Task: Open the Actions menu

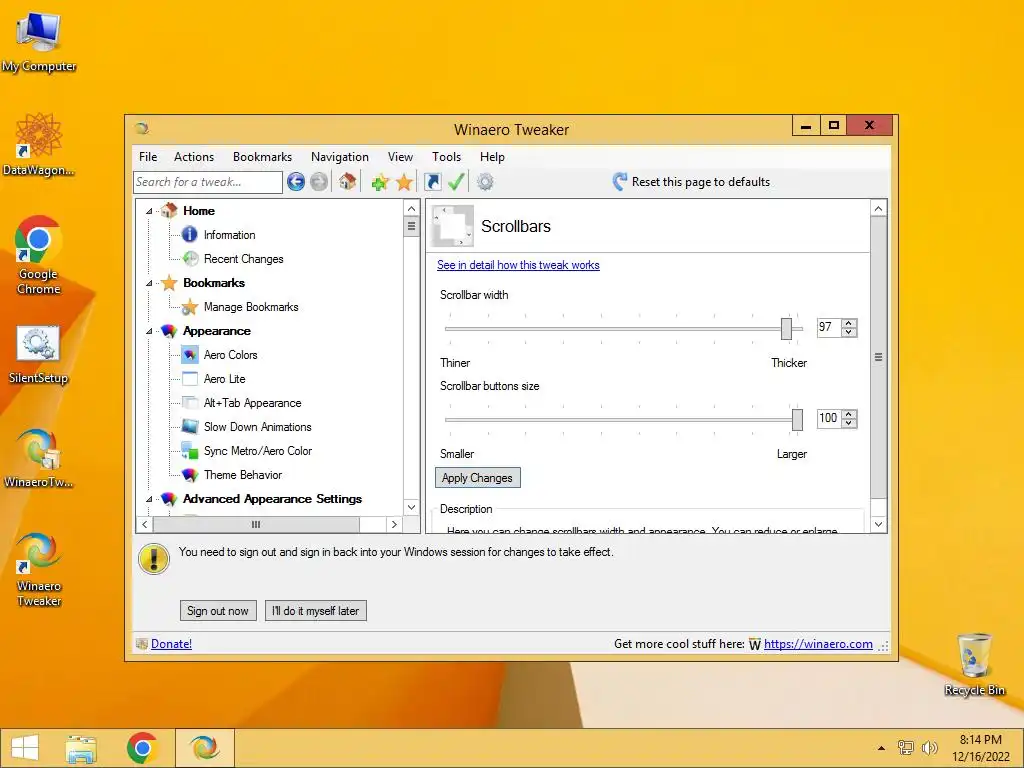Action: pos(194,157)
